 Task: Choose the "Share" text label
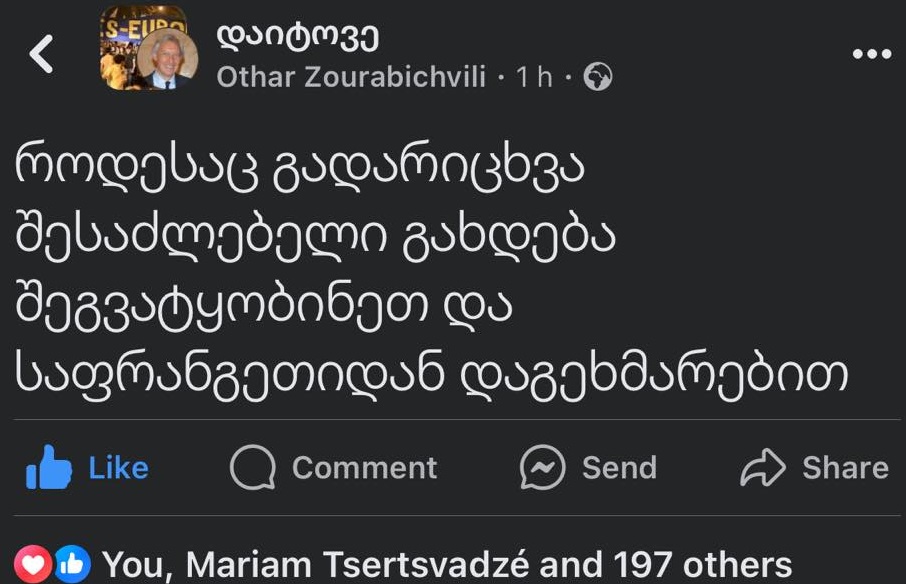pos(845,468)
